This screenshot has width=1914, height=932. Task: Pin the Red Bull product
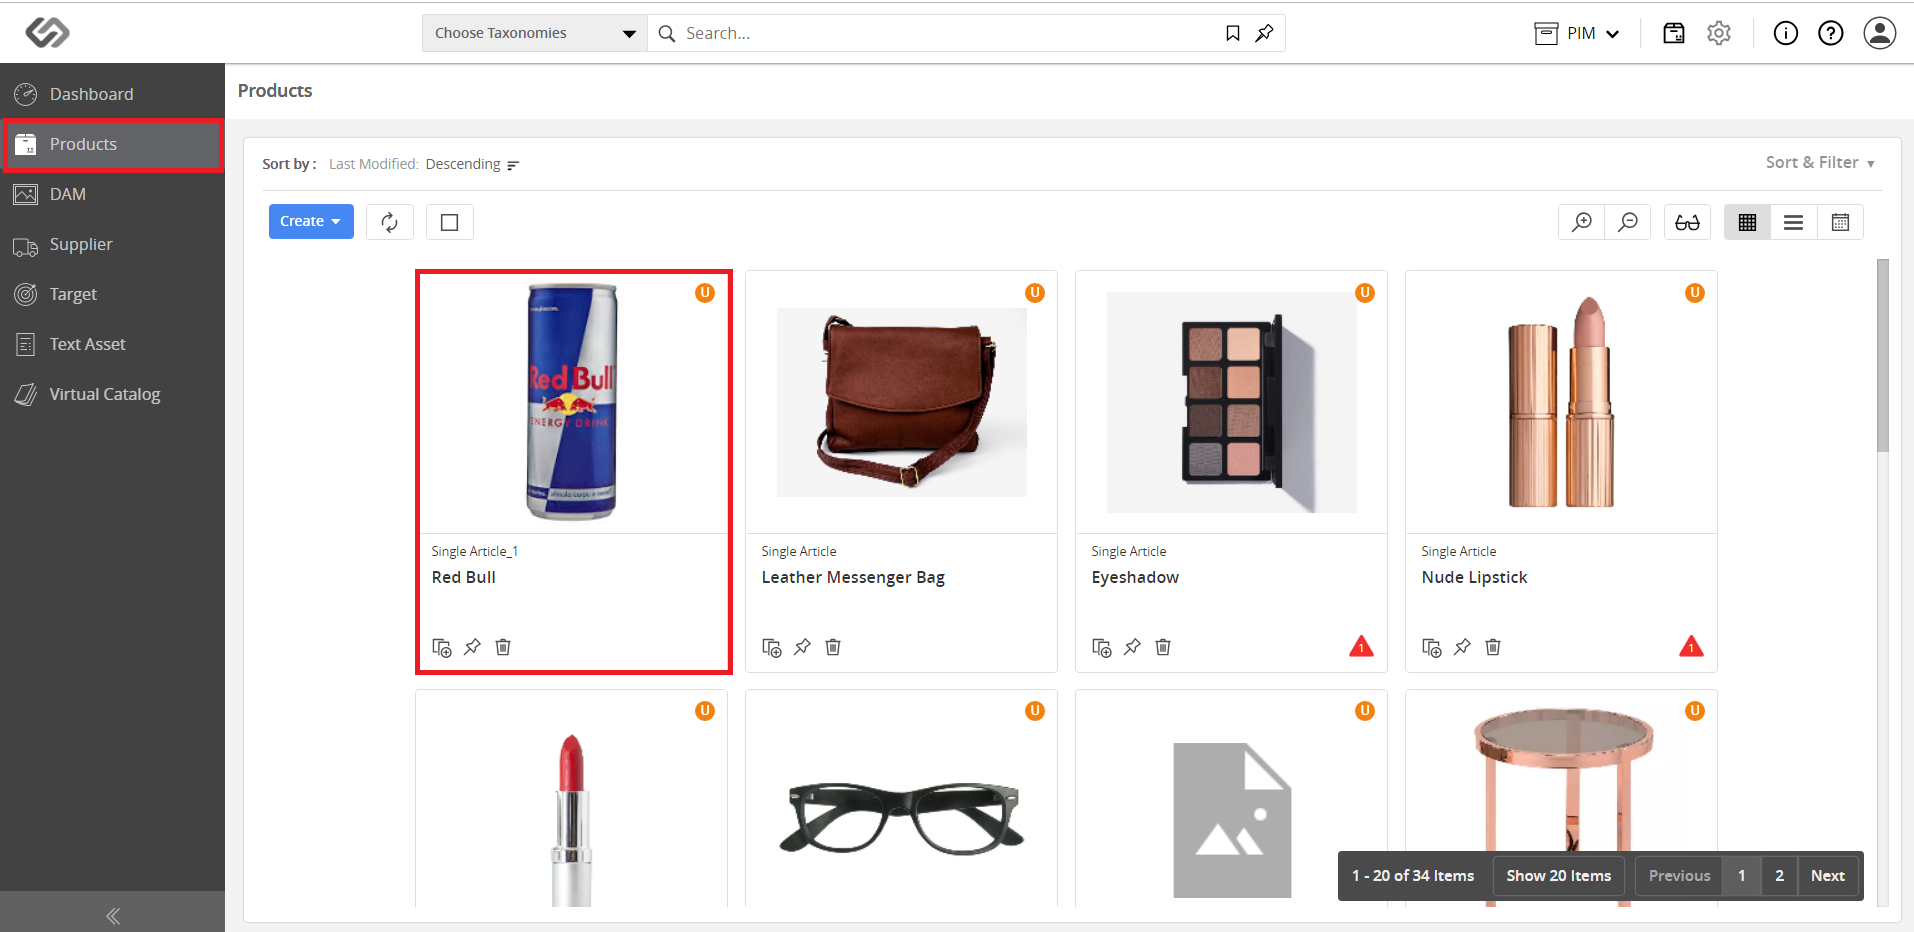point(472,647)
